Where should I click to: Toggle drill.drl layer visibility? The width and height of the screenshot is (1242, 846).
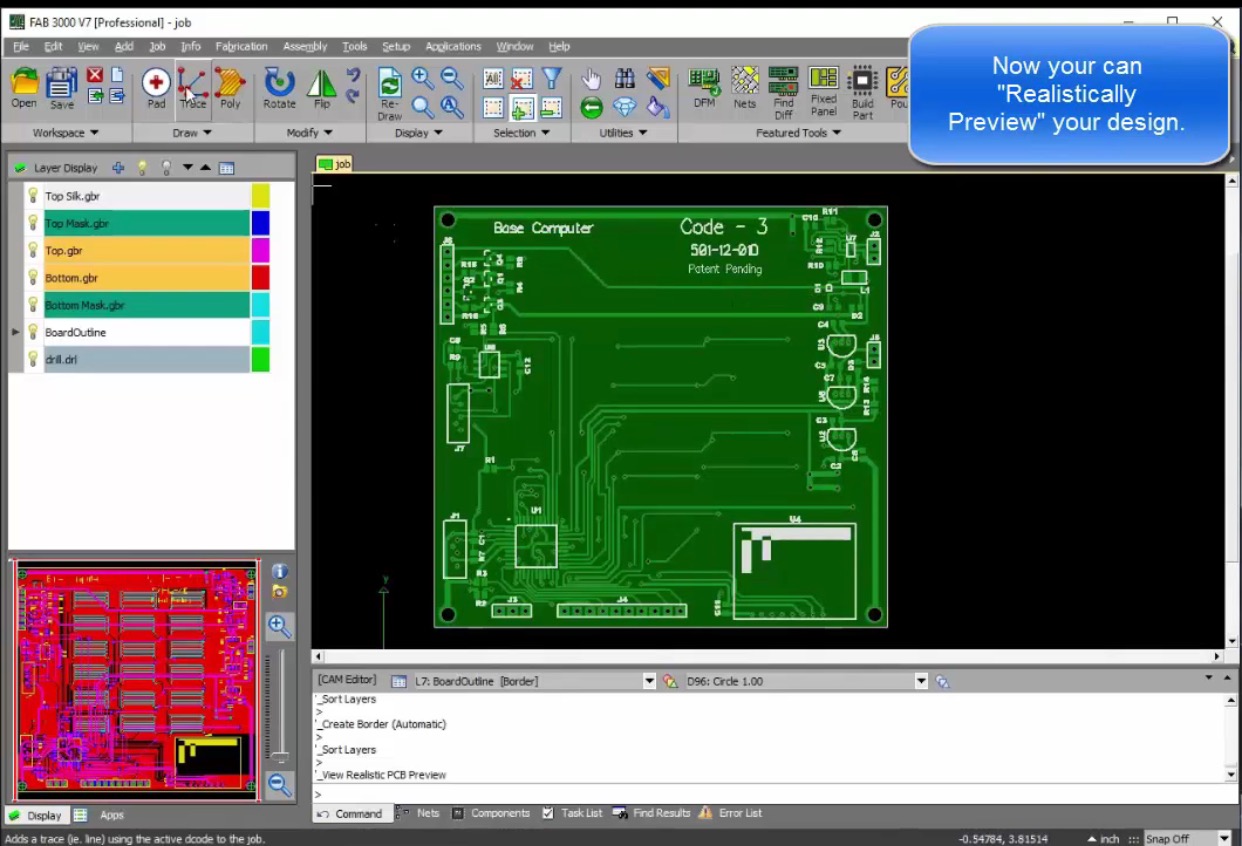click(x=32, y=359)
